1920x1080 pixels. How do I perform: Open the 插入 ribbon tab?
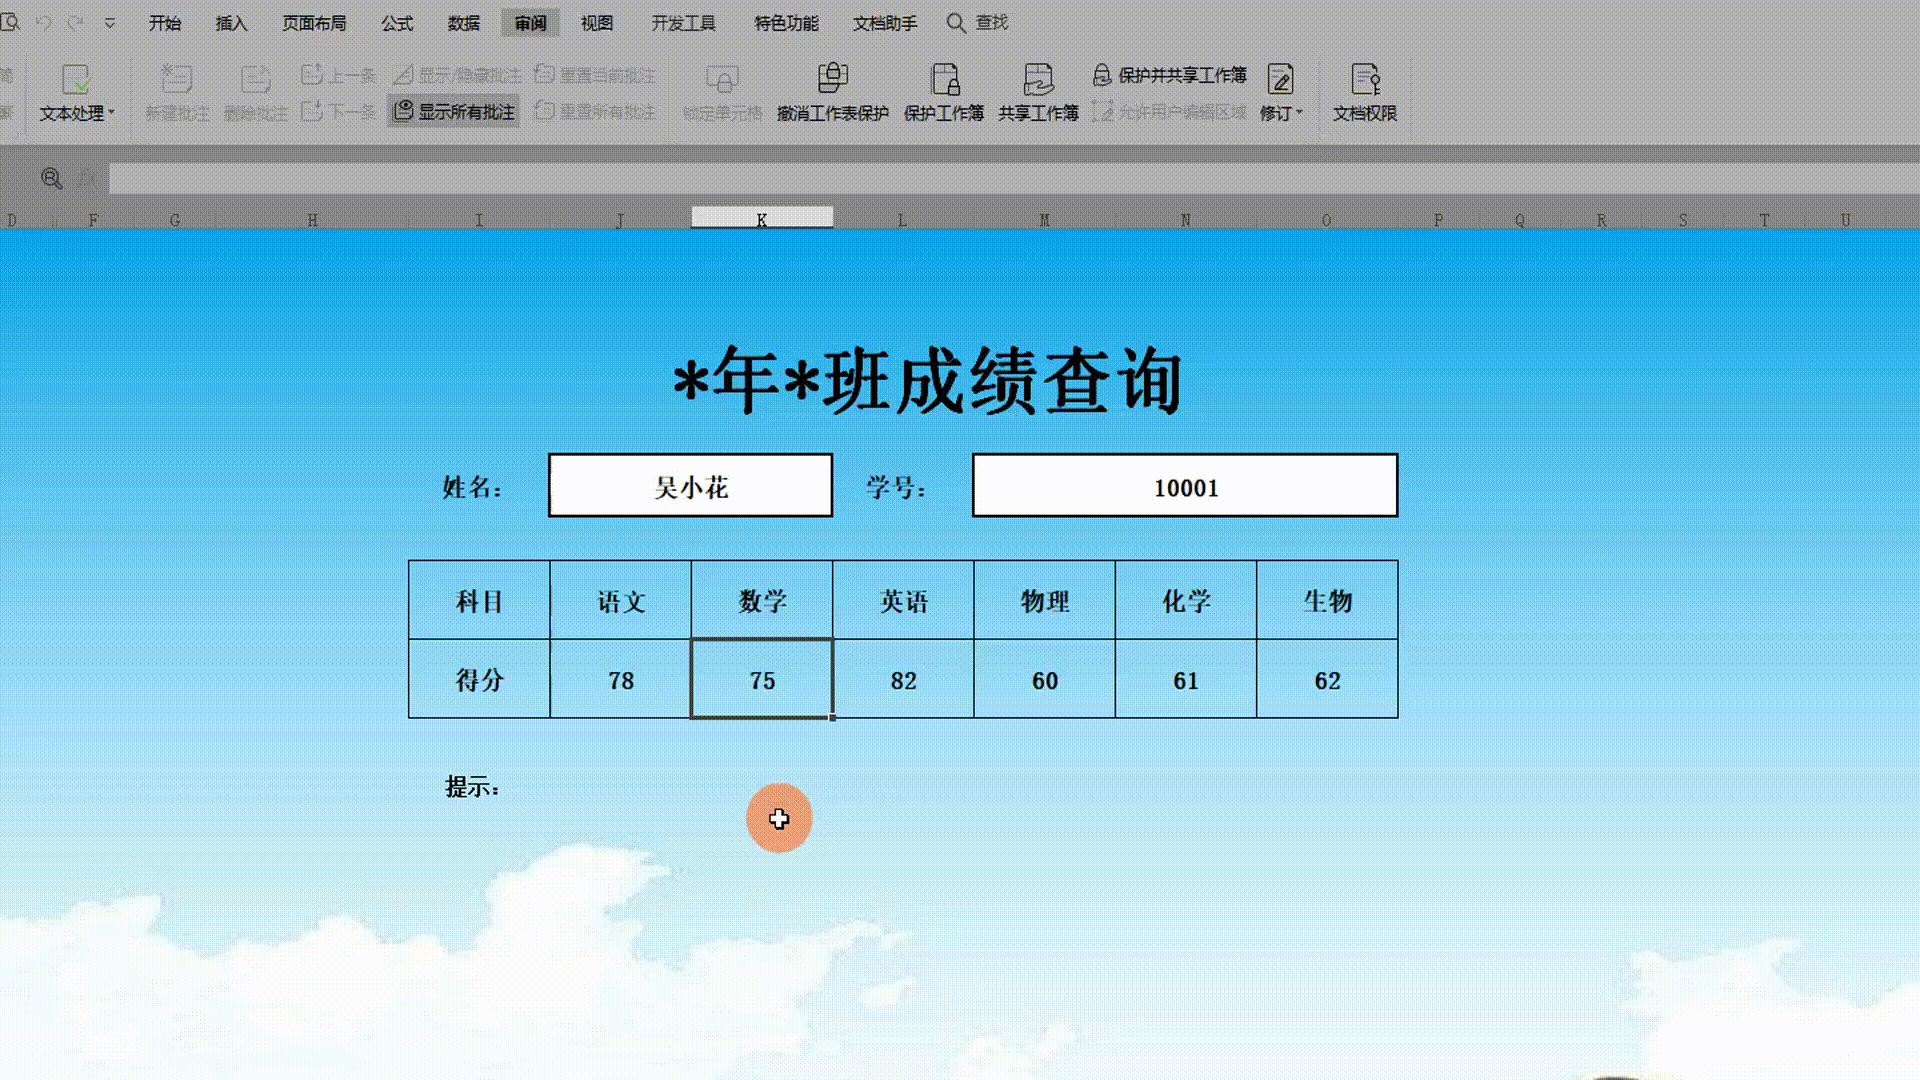[231, 23]
